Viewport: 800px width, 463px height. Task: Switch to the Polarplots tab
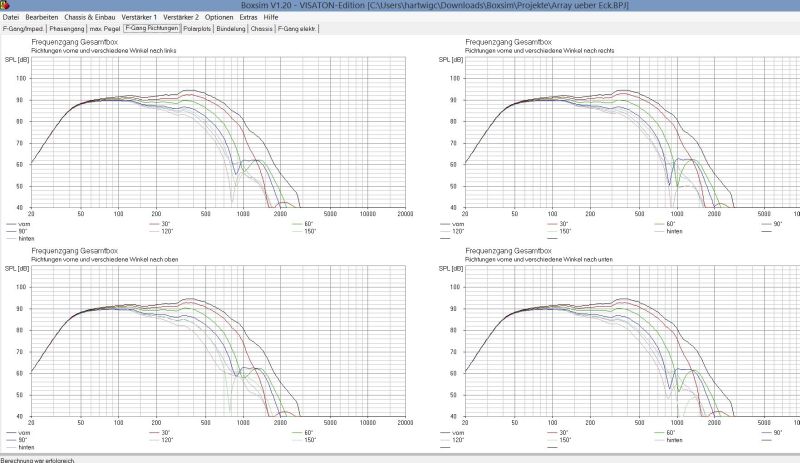[197, 29]
